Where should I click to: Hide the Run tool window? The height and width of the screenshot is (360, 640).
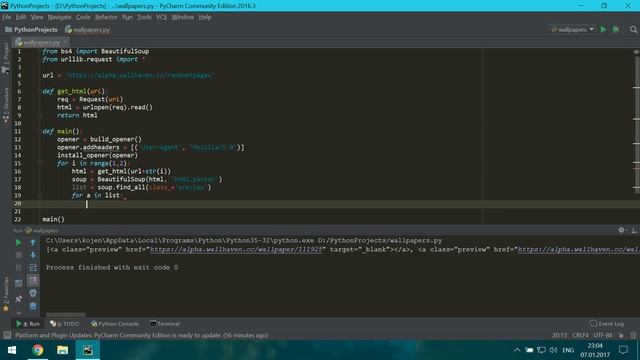[x=634, y=230]
